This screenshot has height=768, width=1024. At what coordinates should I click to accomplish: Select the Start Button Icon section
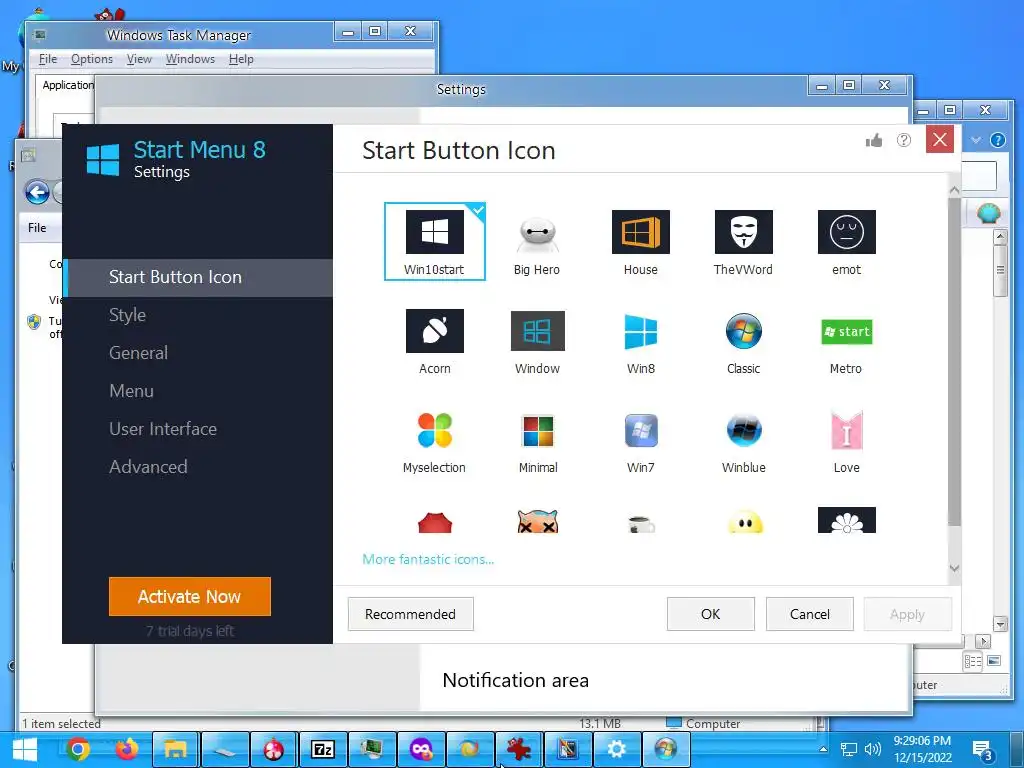click(x=198, y=278)
